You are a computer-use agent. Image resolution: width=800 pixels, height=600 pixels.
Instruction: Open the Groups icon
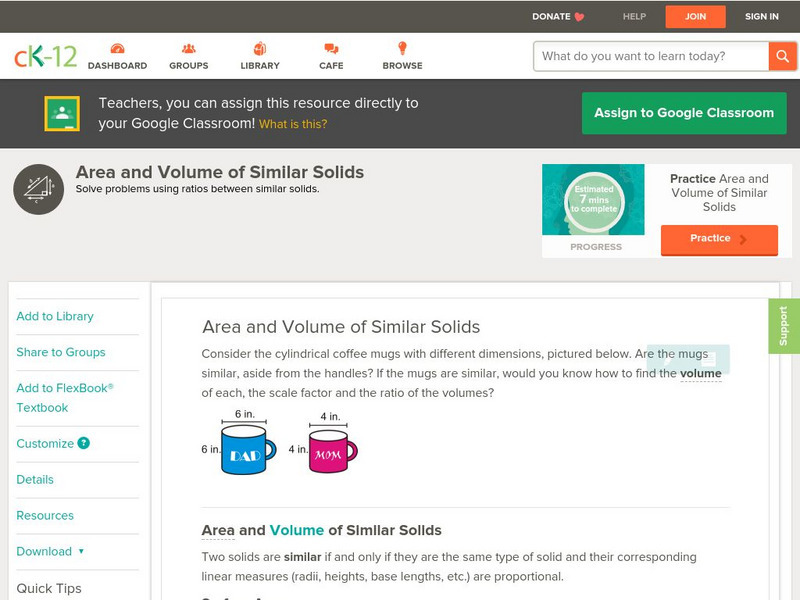188,49
